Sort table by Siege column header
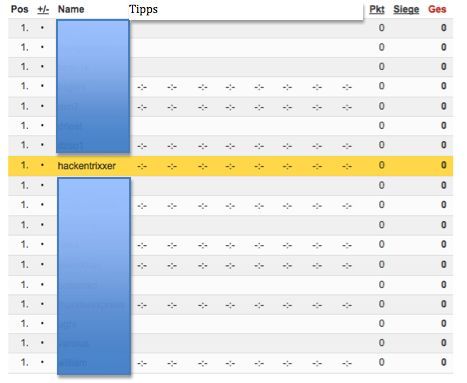Image resolution: width=467 pixels, height=383 pixels. tap(406, 9)
